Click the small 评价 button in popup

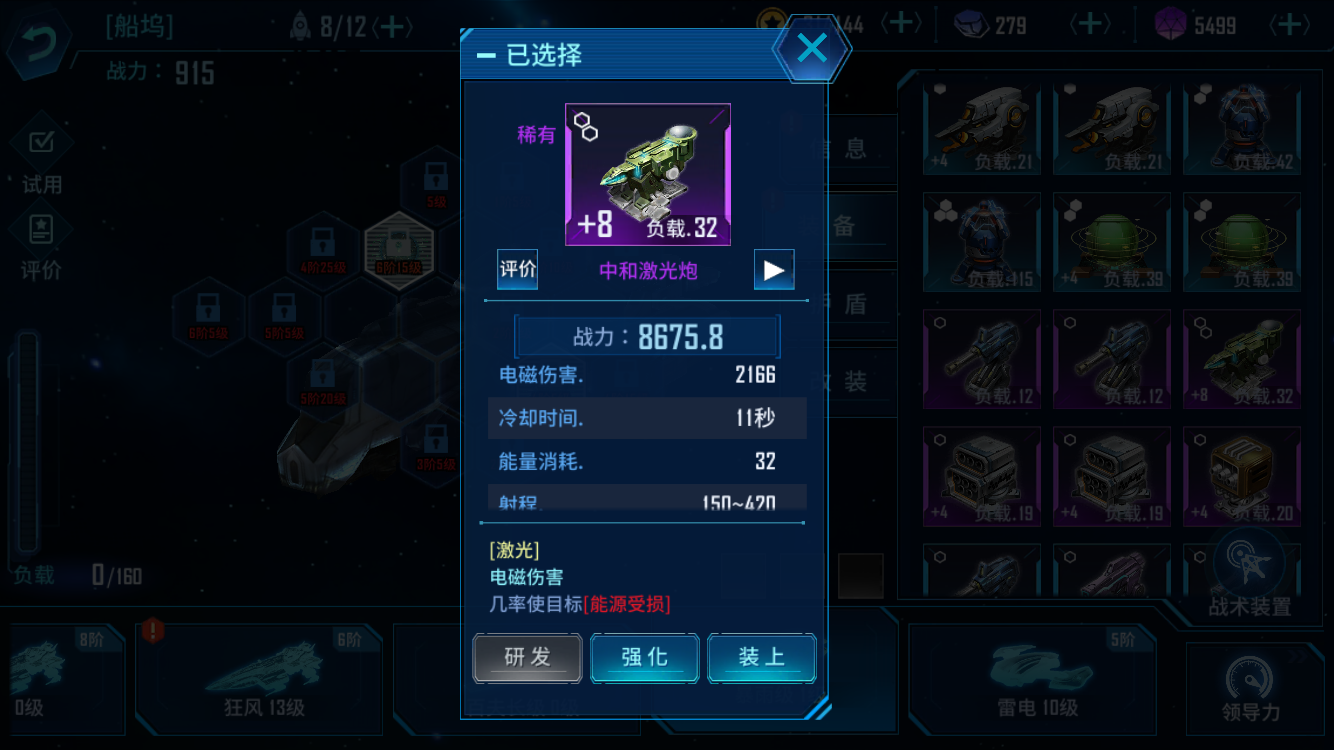click(518, 270)
